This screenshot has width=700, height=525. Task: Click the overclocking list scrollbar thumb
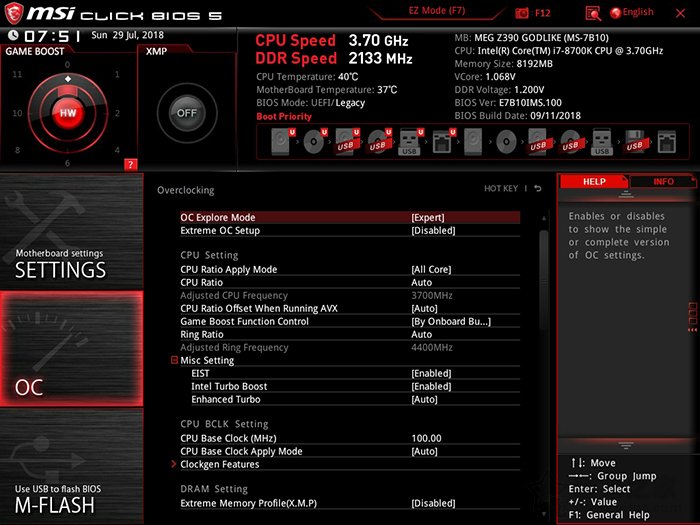tap(543, 279)
